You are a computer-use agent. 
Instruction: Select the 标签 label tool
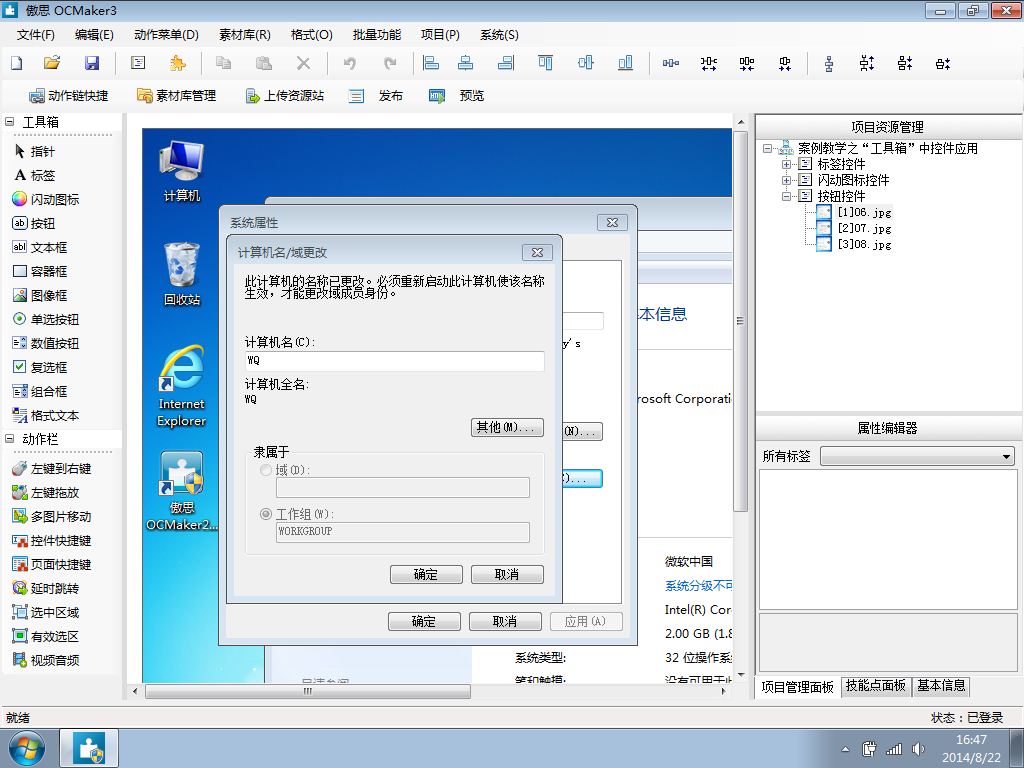[35, 175]
